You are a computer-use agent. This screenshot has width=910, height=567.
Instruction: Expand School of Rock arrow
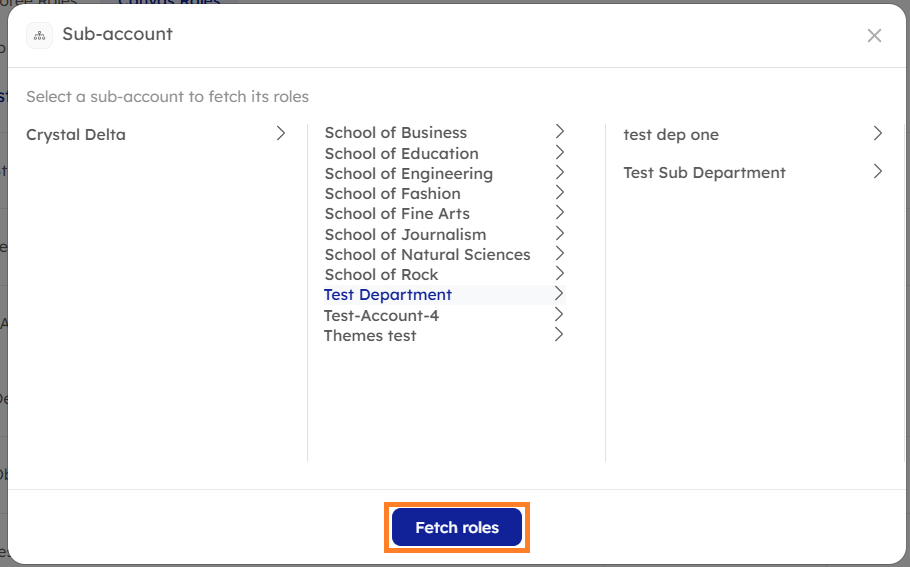click(559, 273)
